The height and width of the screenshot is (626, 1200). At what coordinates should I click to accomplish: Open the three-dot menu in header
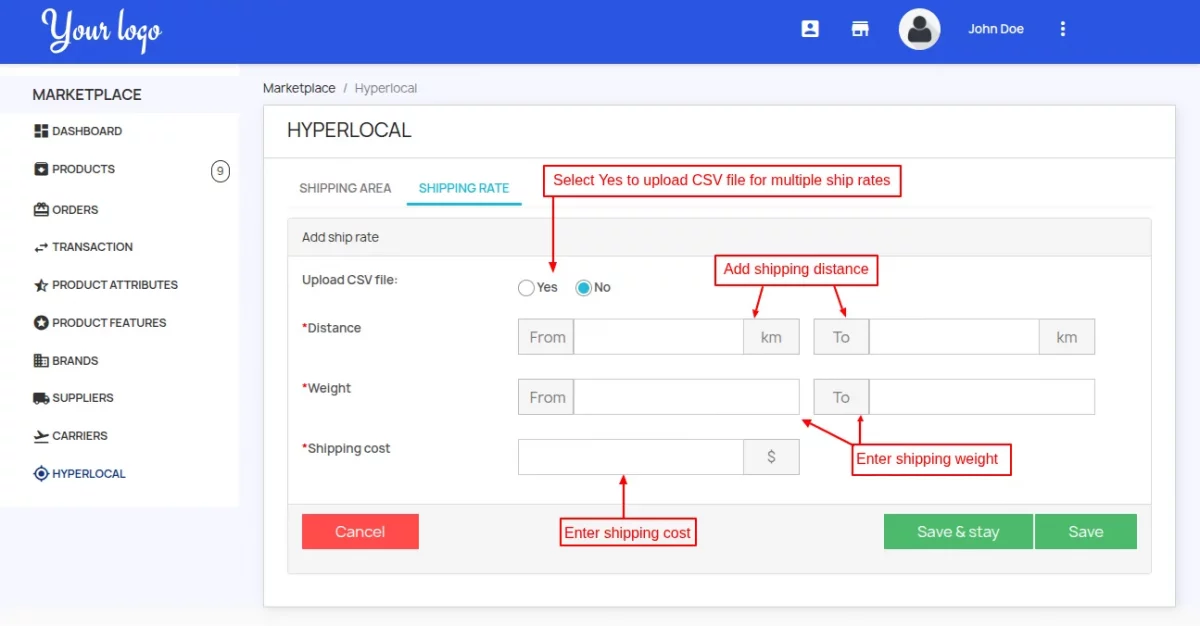[x=1063, y=29]
